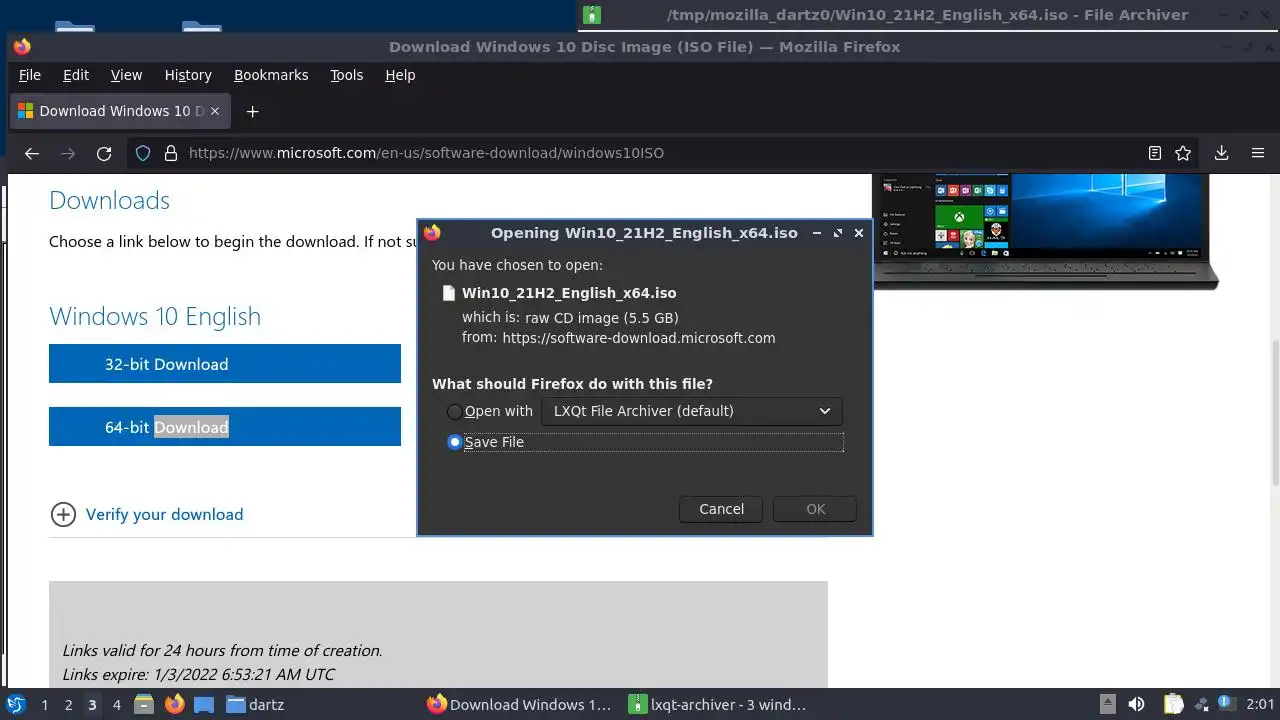Open tracking protection shield icon

[x=143, y=153]
